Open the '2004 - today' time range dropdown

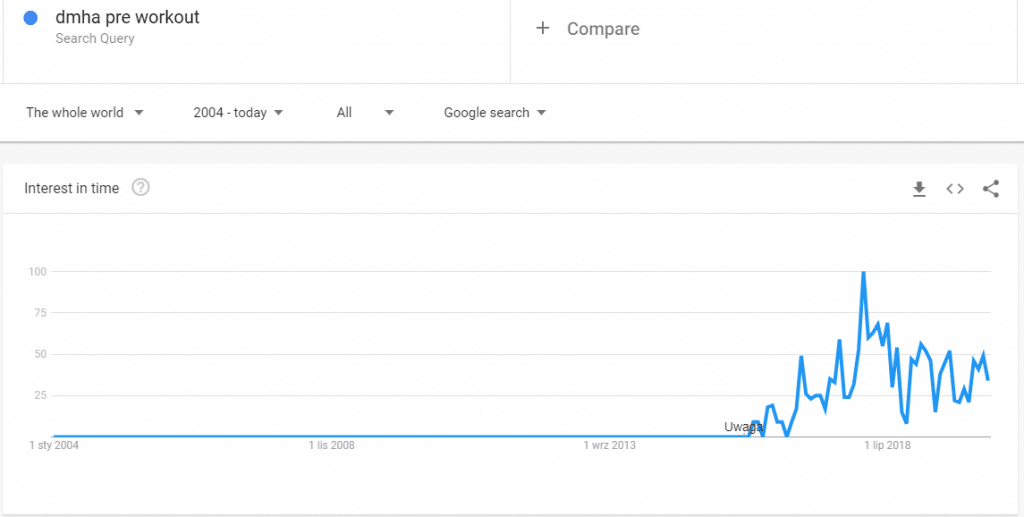[238, 113]
